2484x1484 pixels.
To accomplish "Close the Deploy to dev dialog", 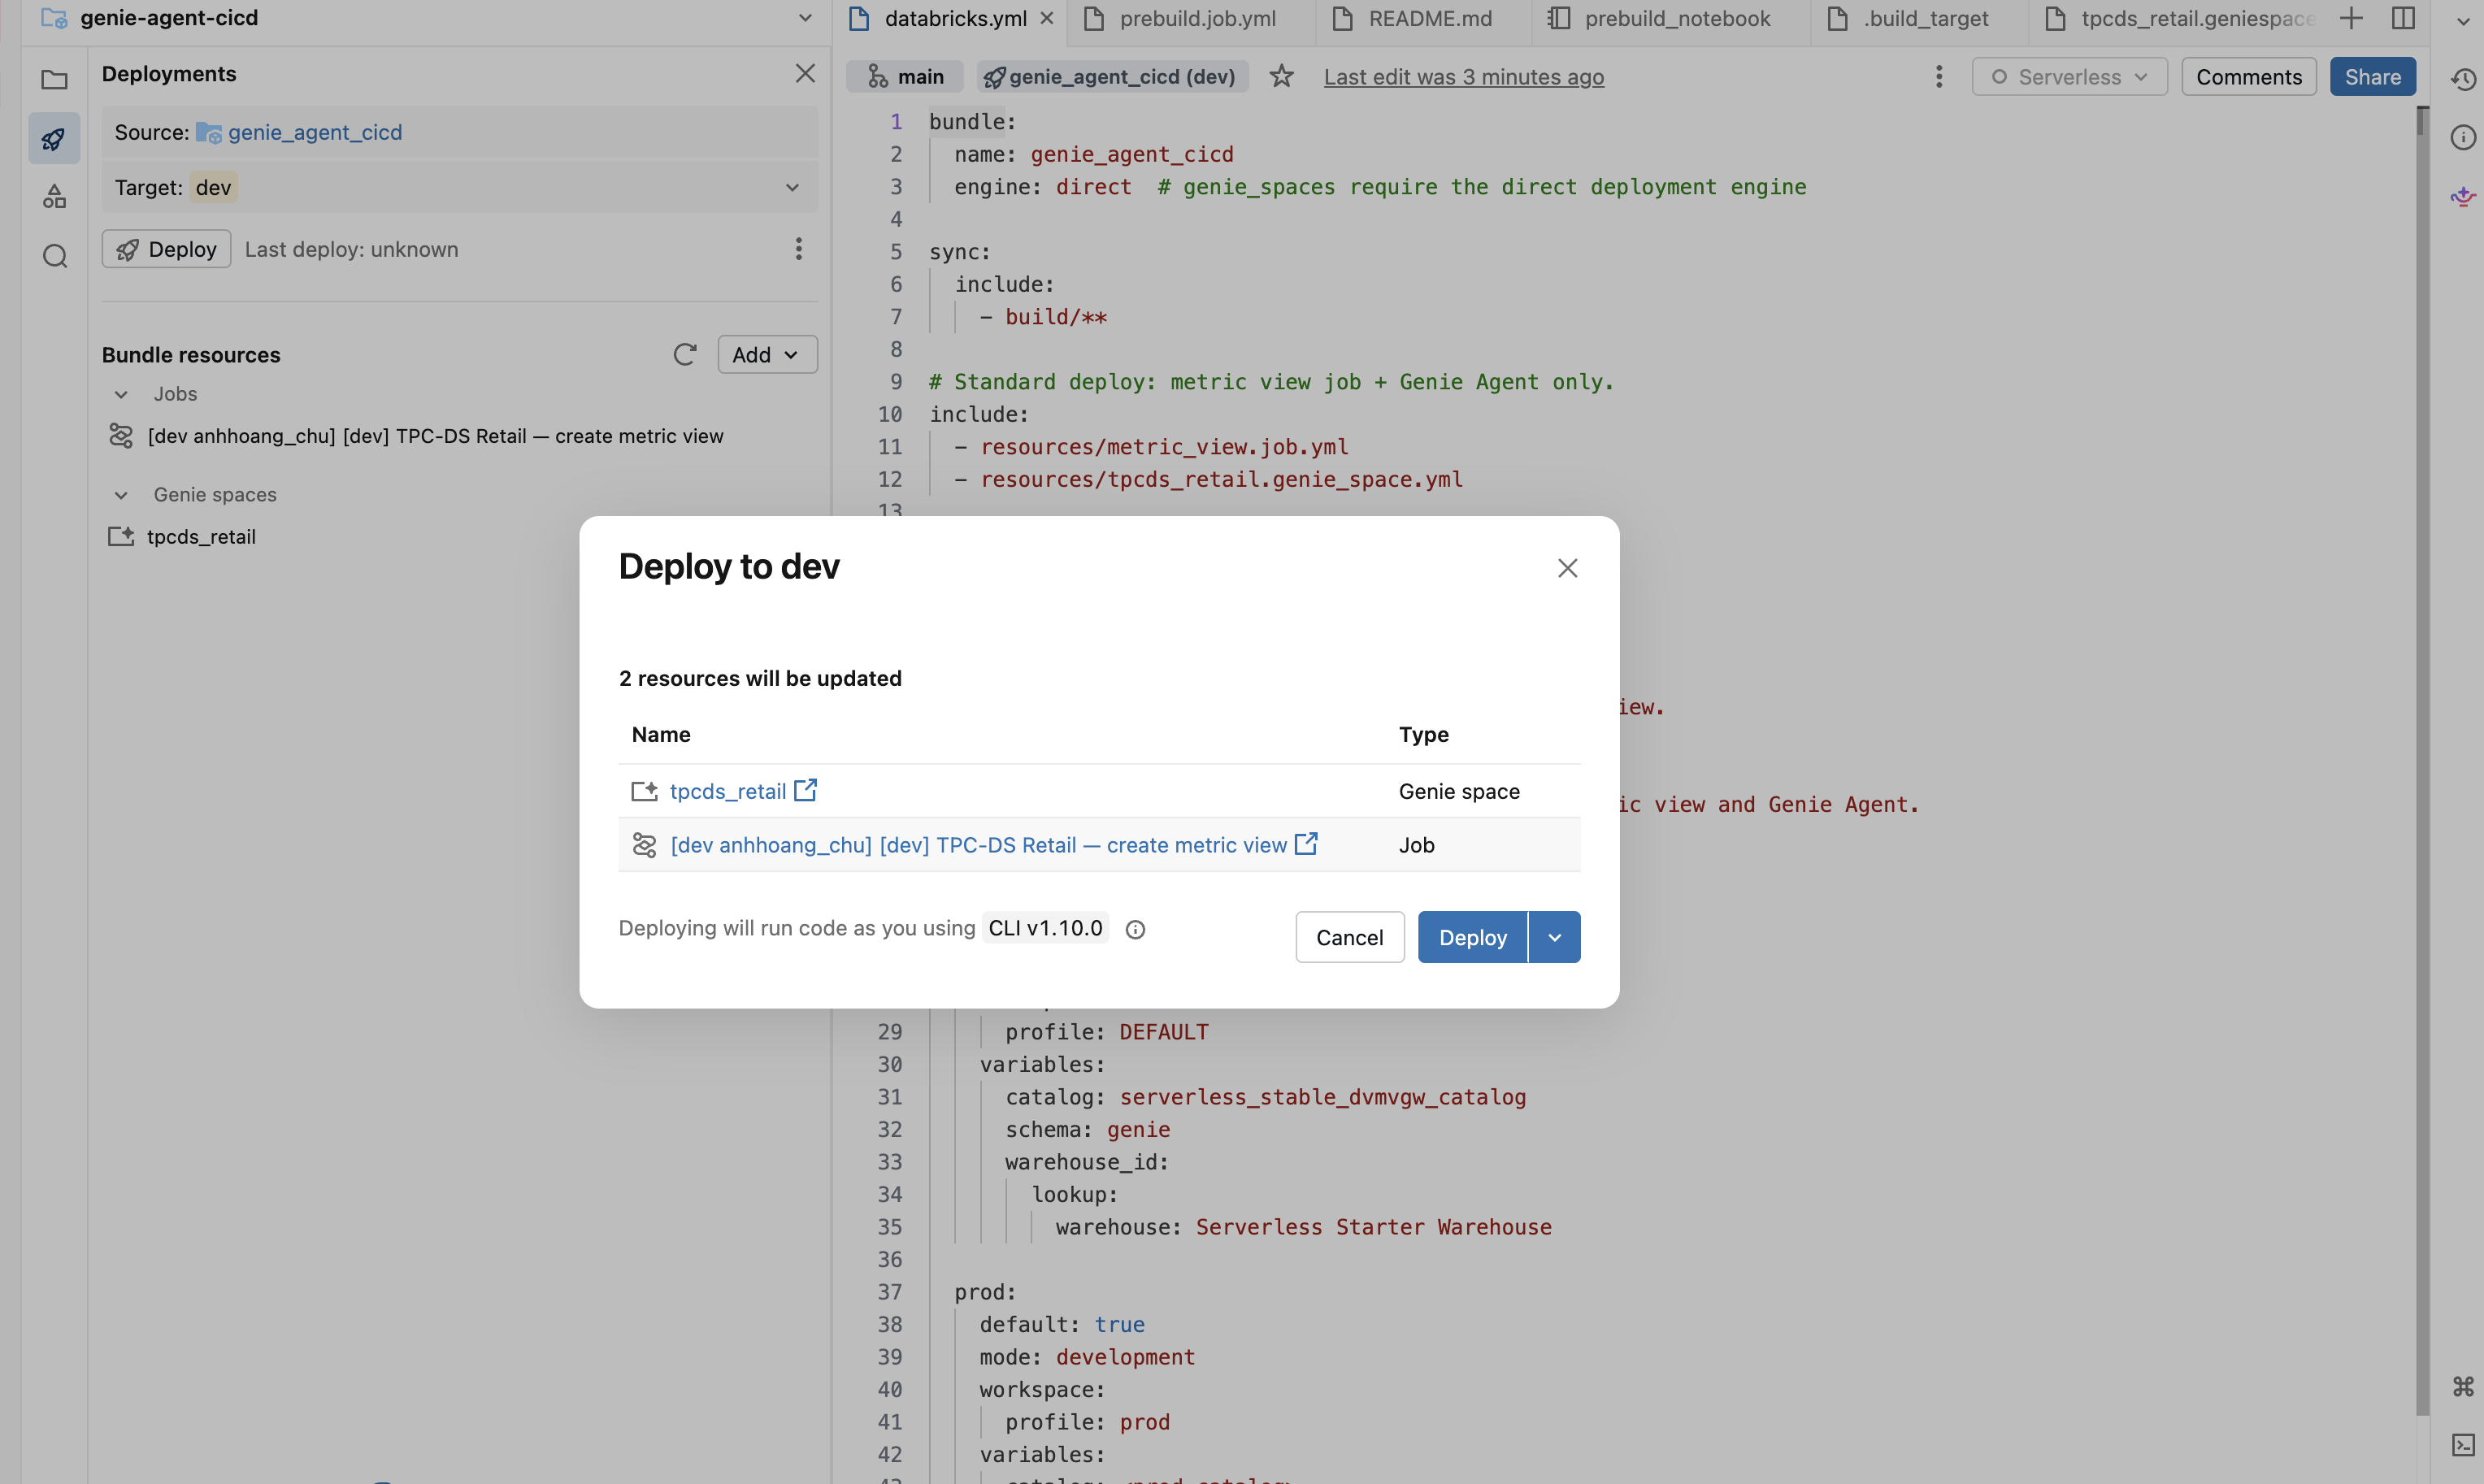I will point(1567,568).
